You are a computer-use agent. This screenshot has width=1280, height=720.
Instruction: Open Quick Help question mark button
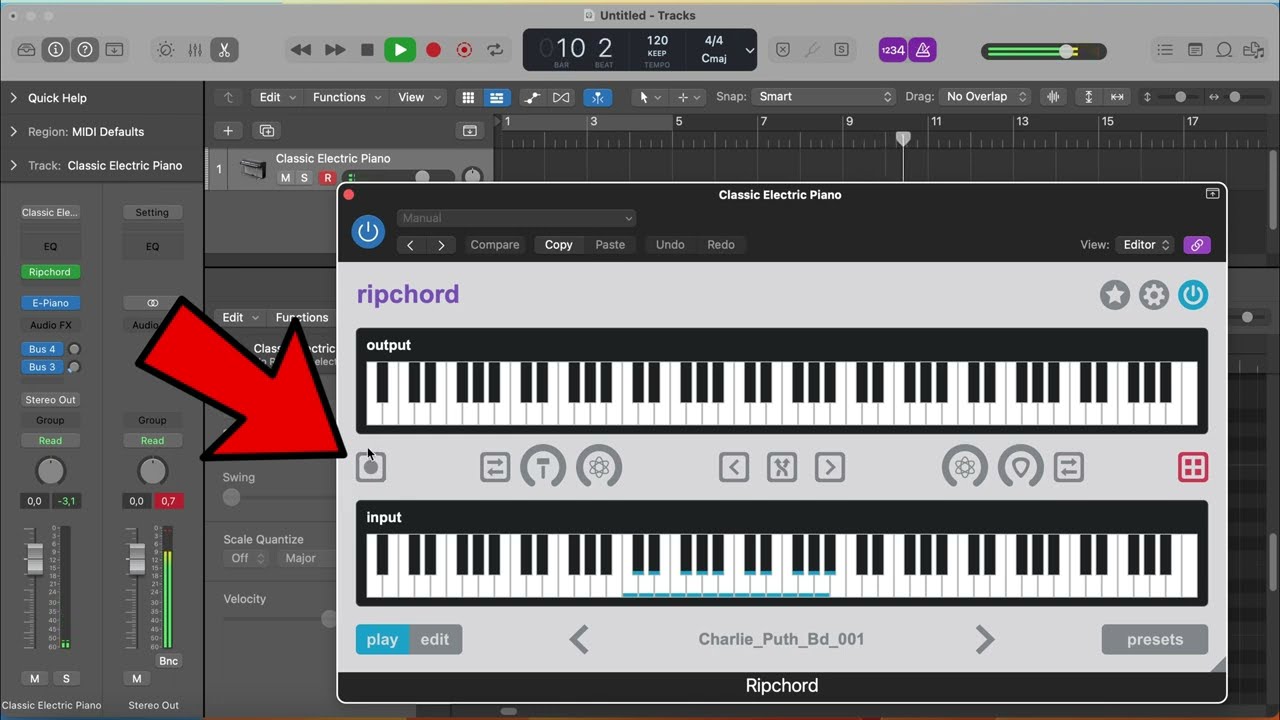point(85,49)
